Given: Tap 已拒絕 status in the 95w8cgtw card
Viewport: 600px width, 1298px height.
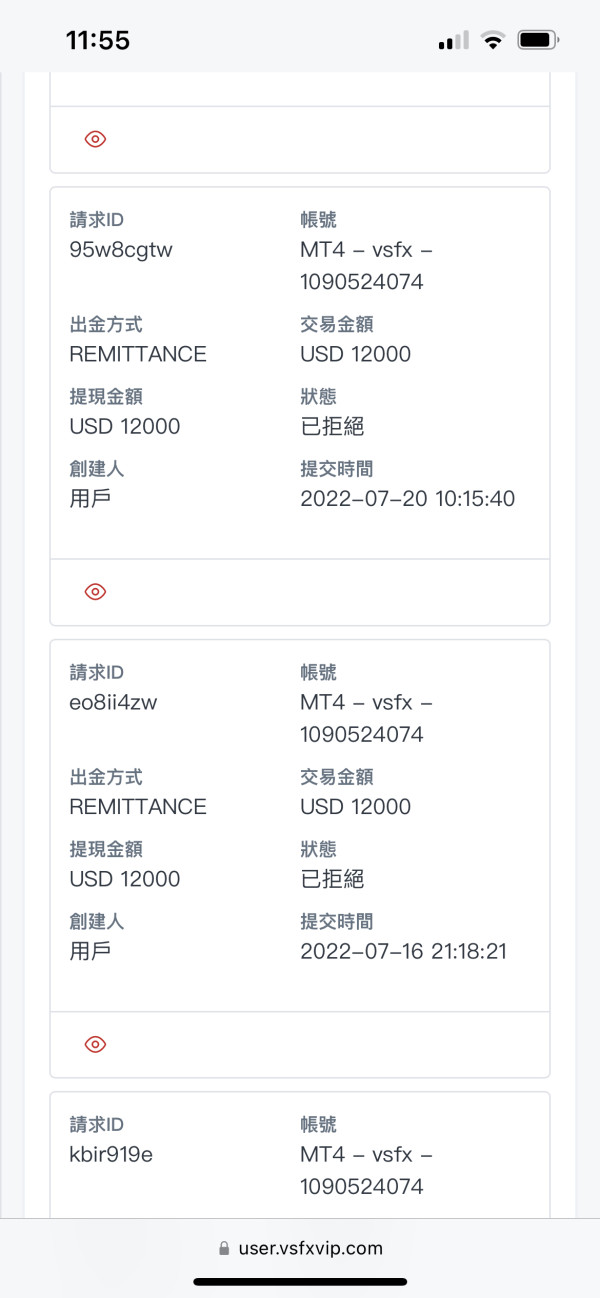Looking at the screenshot, I should pyautogui.click(x=332, y=426).
